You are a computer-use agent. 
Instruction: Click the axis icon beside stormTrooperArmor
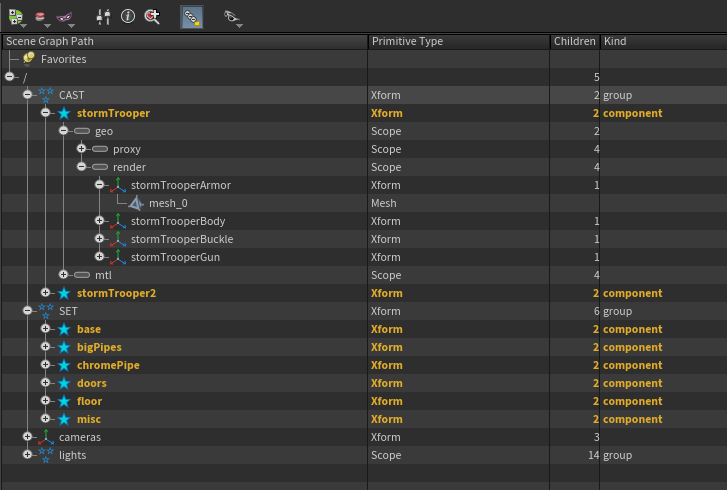click(x=118, y=185)
